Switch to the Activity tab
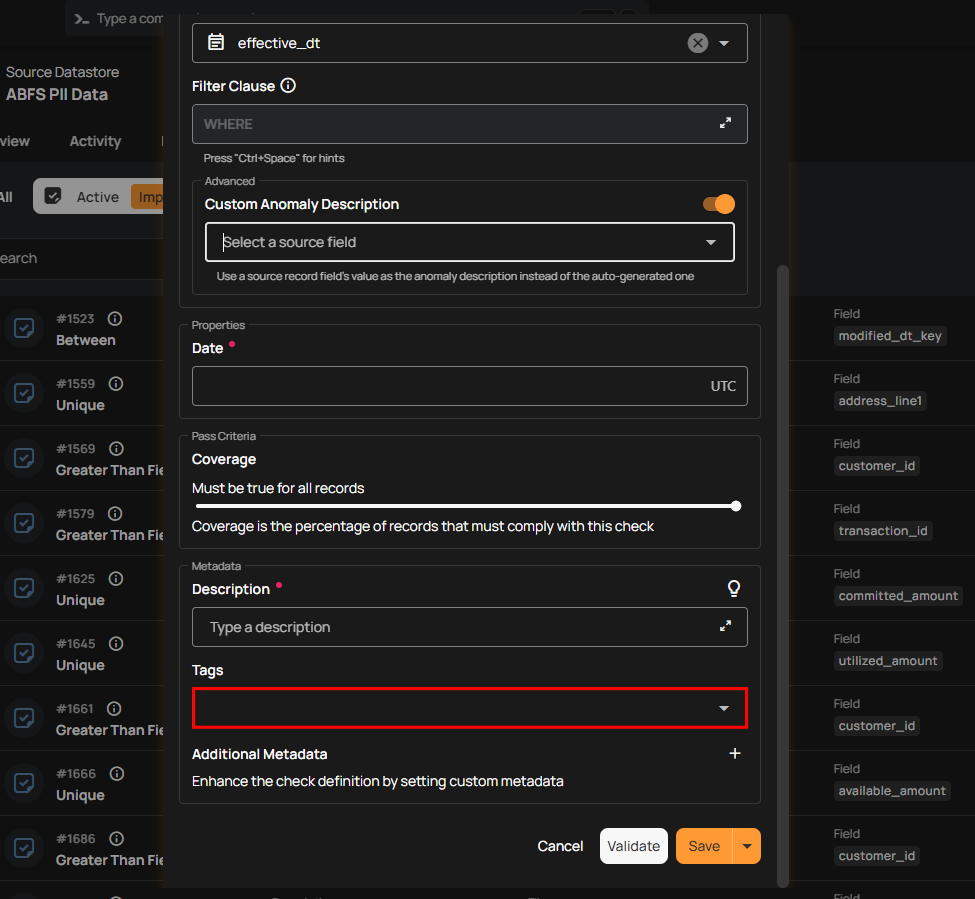Screen dimensions: 975x899 coord(95,141)
